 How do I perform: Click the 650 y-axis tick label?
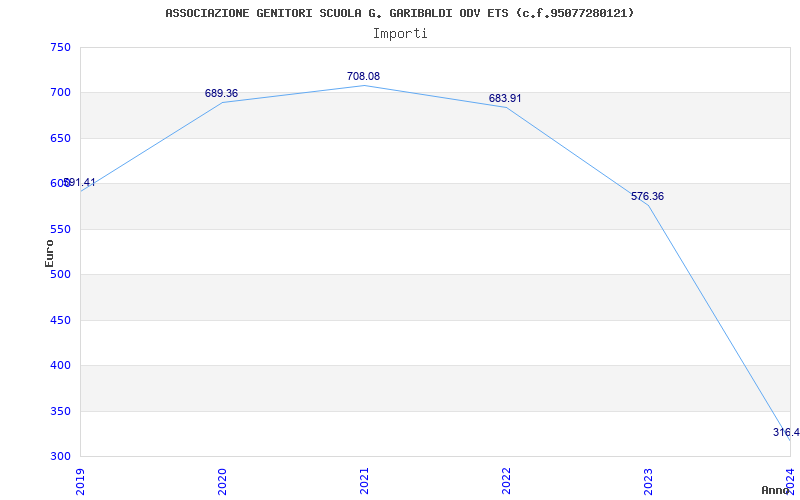[60, 139]
